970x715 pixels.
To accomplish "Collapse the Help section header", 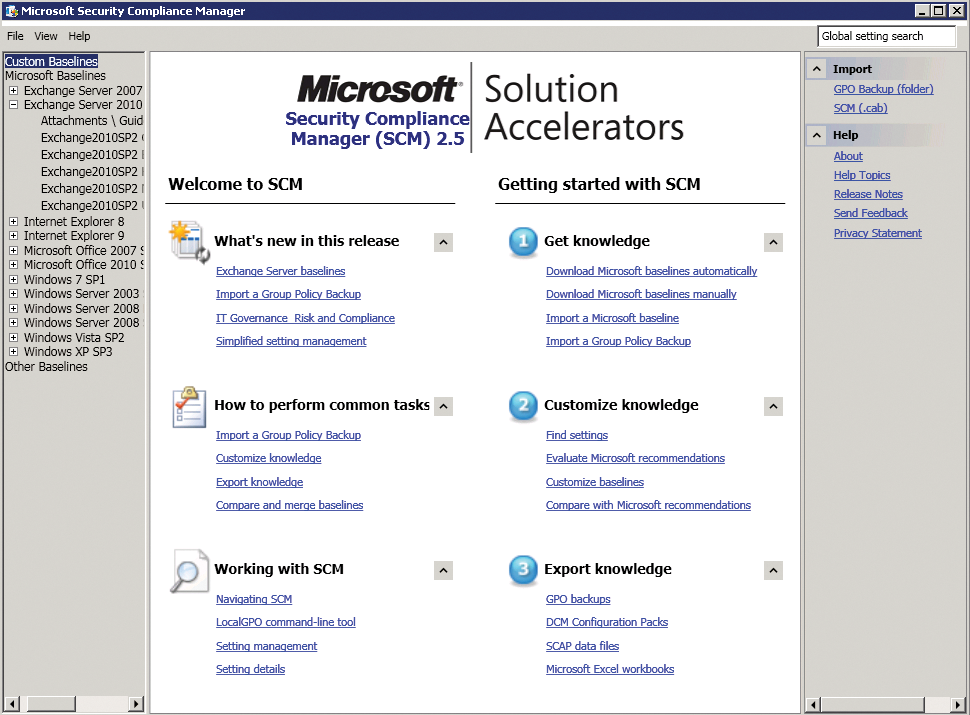I will [816, 134].
